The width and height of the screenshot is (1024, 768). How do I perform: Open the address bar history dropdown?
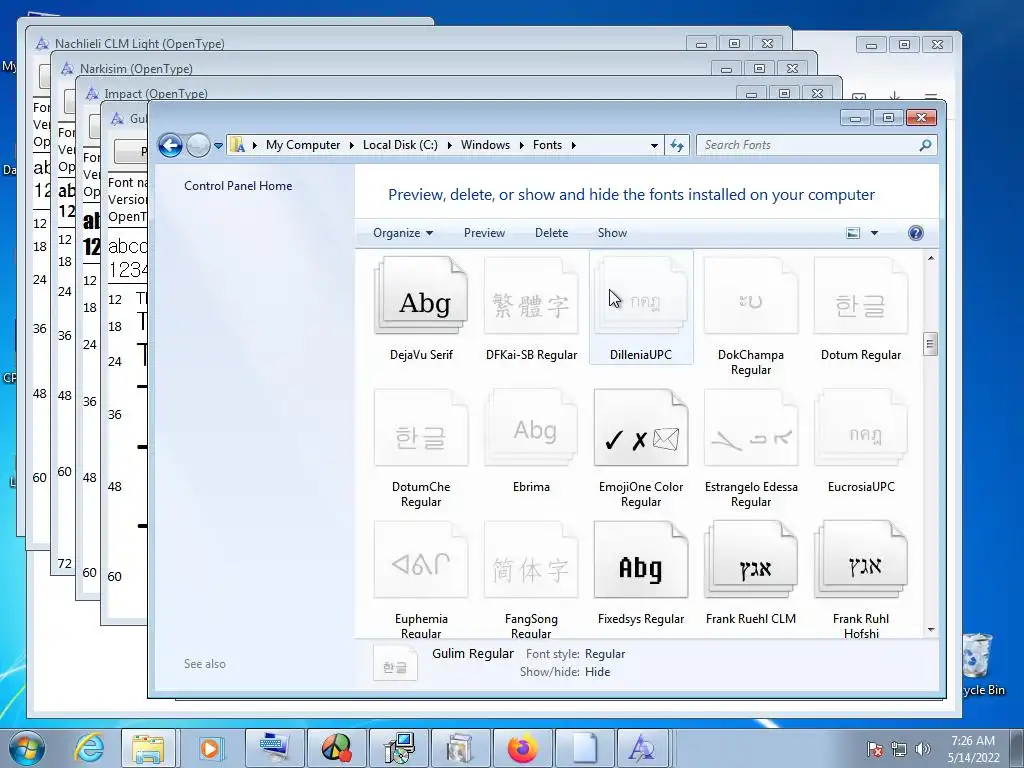click(654, 146)
